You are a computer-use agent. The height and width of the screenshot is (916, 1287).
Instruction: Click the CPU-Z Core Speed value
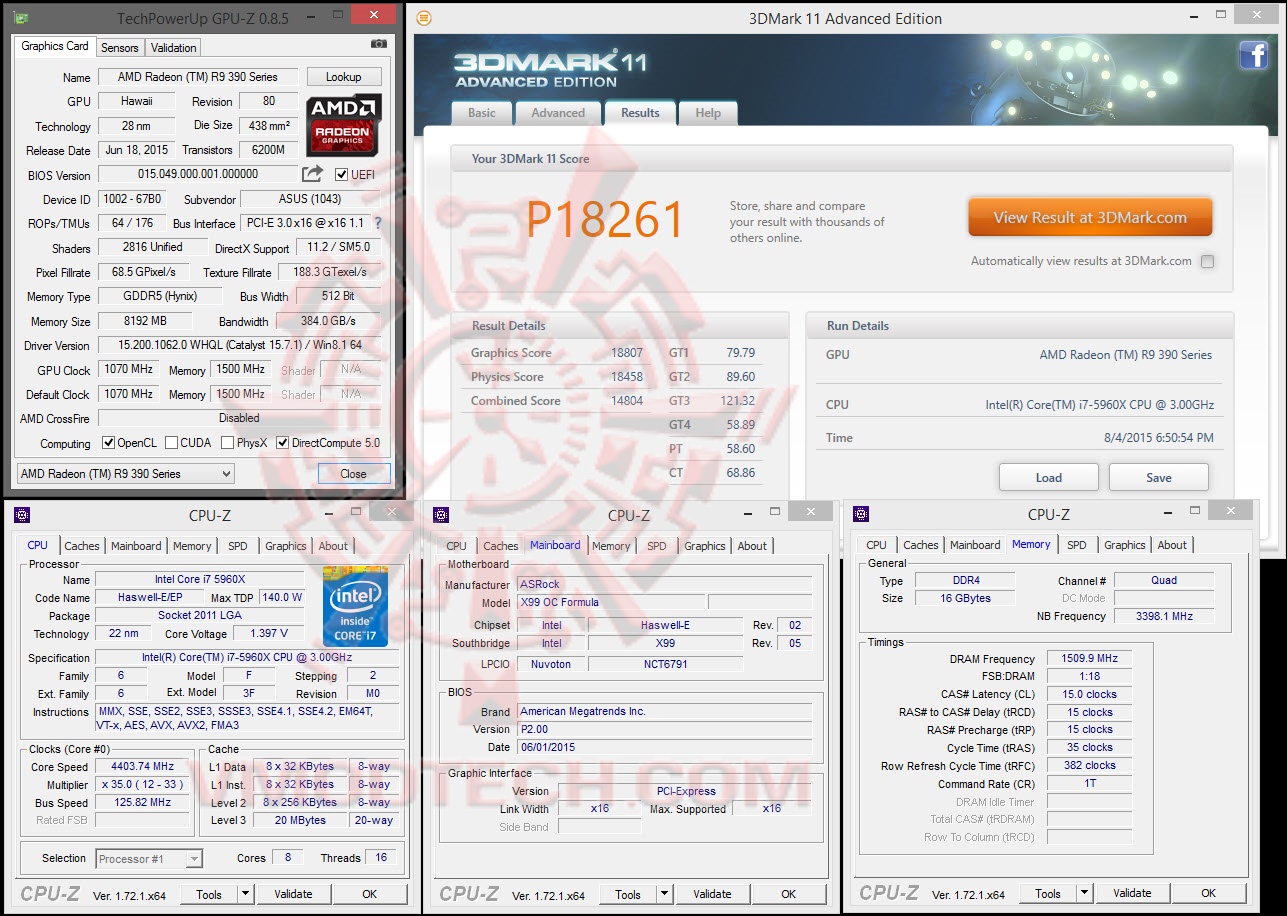click(x=143, y=767)
